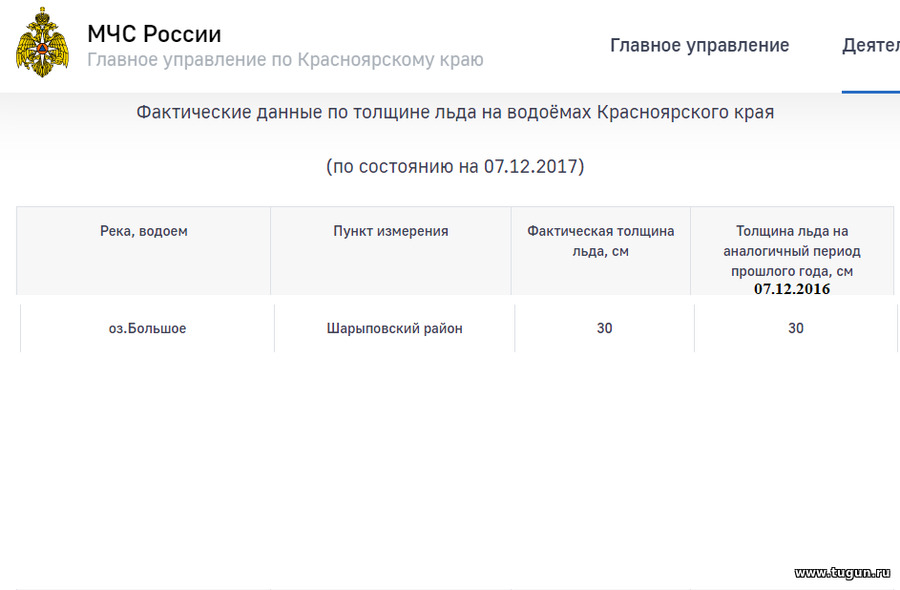Select the 'оз.Большое' table cell
The image size is (900, 590).
pos(147,328)
